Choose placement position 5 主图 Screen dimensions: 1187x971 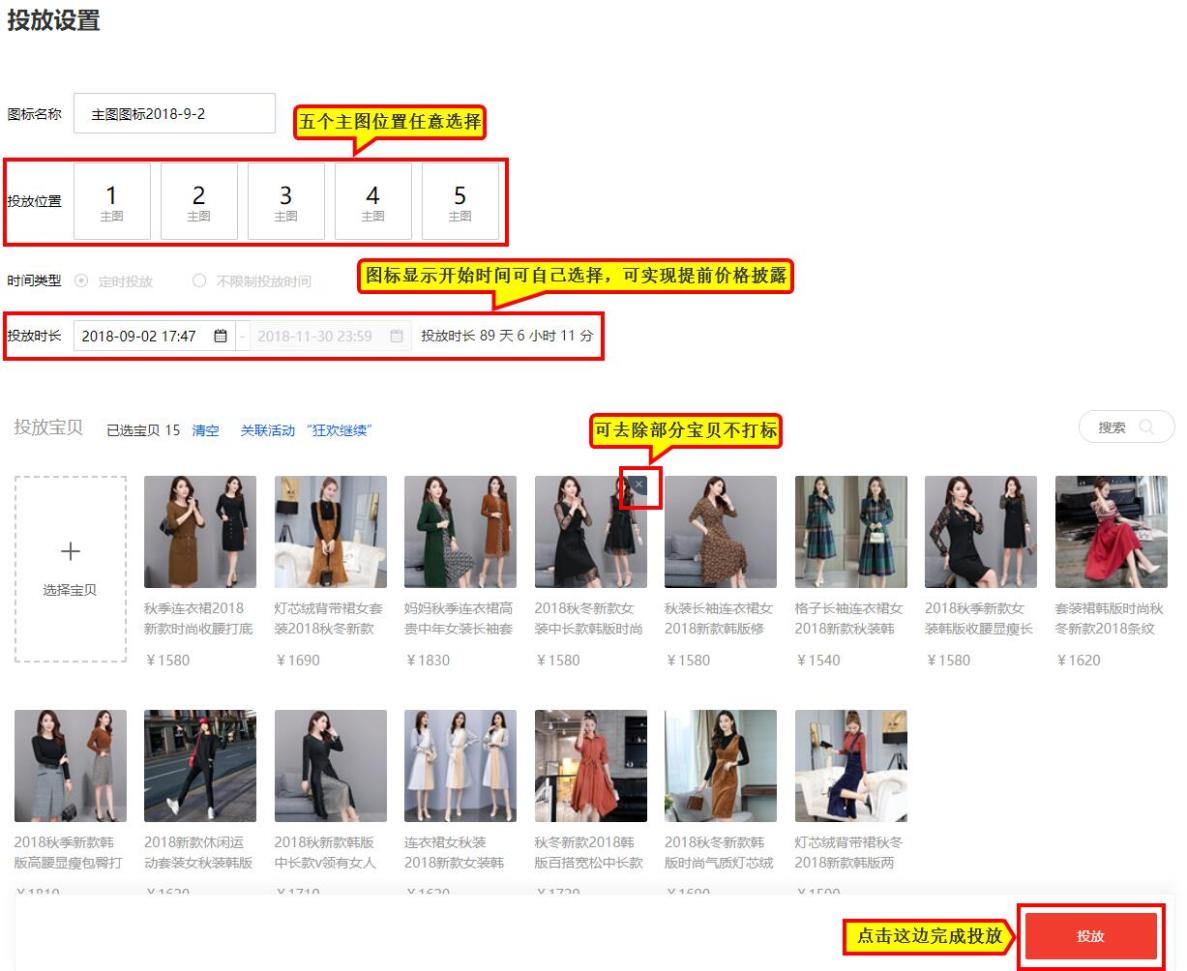pos(460,201)
